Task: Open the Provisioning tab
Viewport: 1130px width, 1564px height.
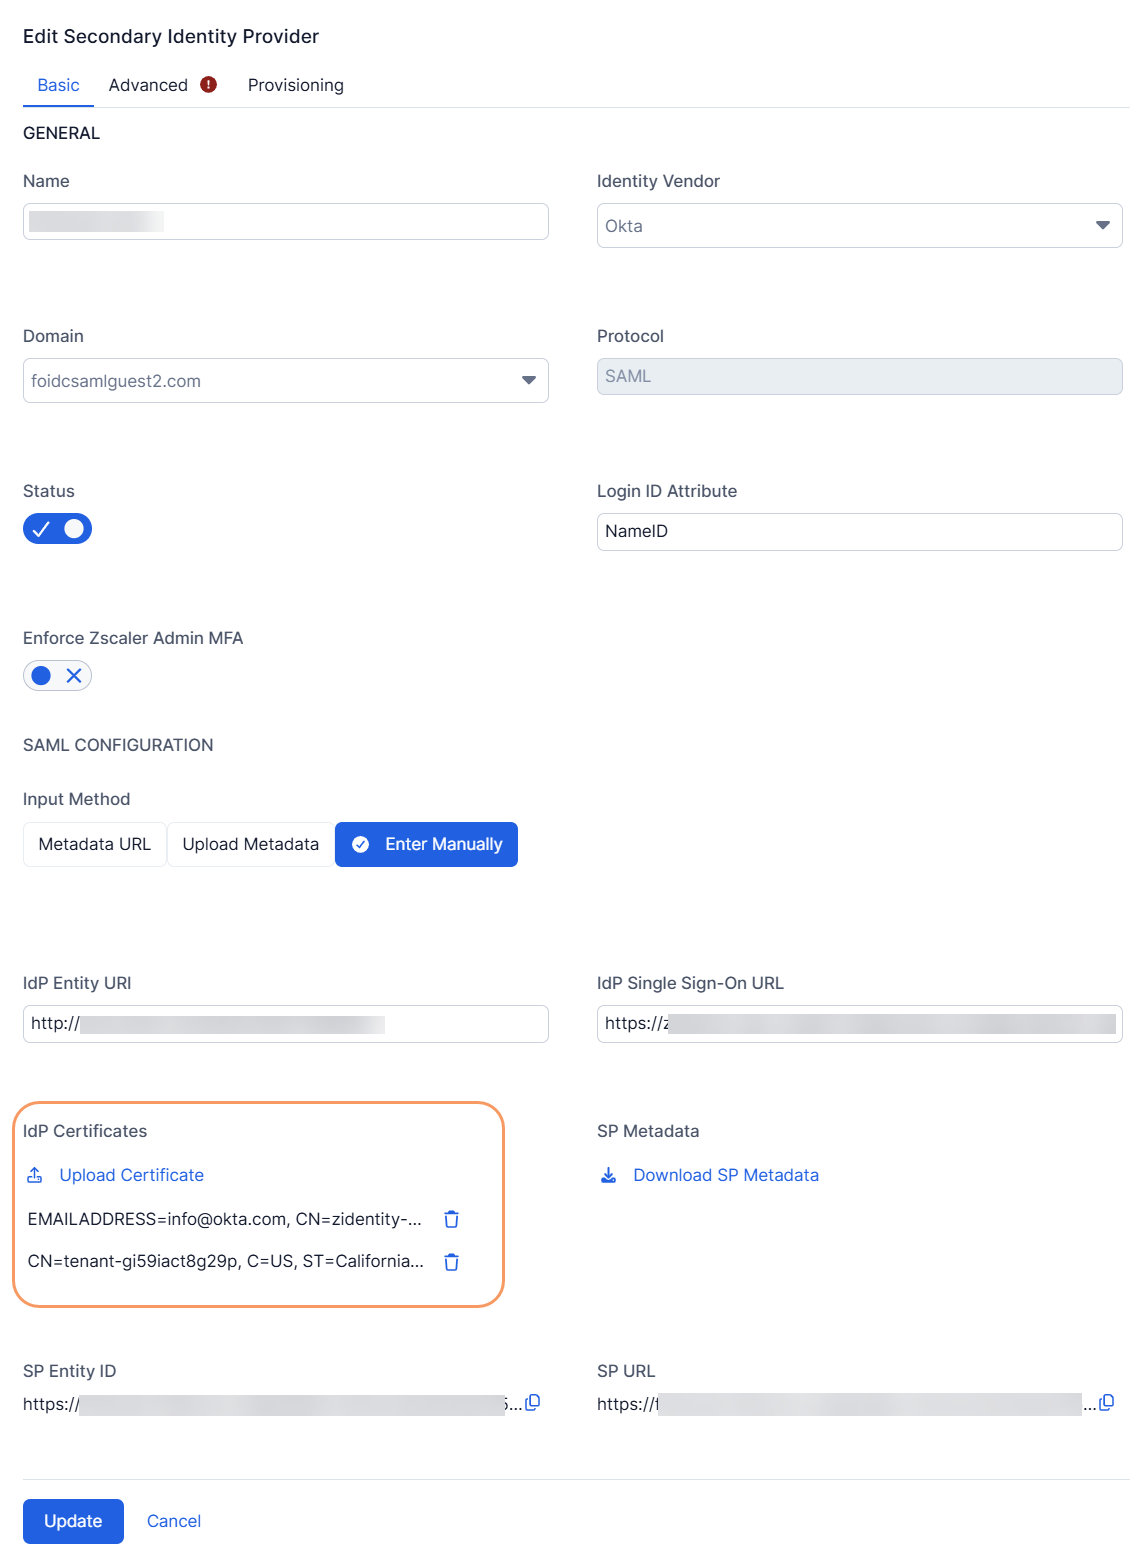Action: (295, 85)
